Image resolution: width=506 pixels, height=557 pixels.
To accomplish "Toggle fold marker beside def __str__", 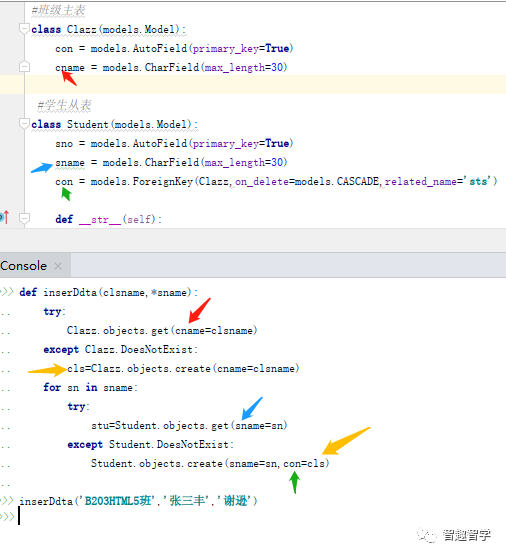I will (24, 218).
